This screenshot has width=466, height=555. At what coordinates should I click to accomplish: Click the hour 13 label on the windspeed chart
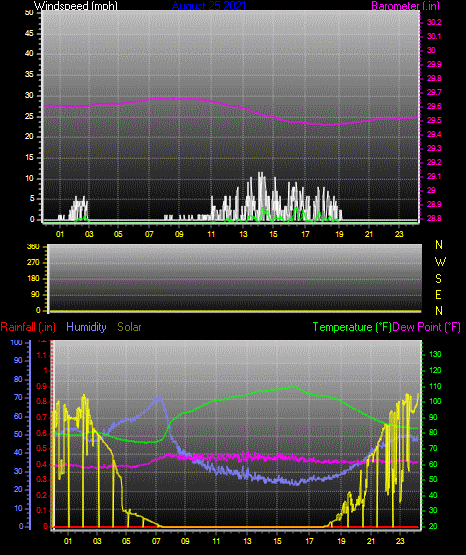click(243, 234)
